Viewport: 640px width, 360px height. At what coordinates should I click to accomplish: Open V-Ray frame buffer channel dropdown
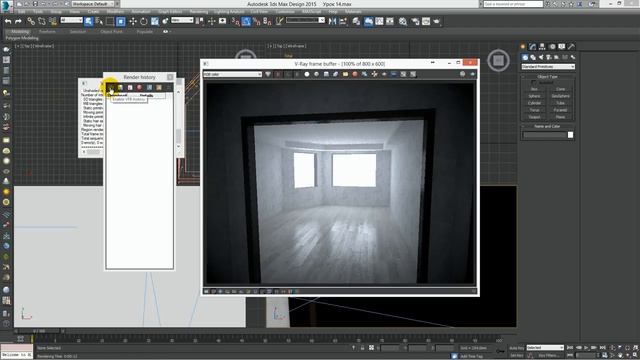[x=233, y=74]
